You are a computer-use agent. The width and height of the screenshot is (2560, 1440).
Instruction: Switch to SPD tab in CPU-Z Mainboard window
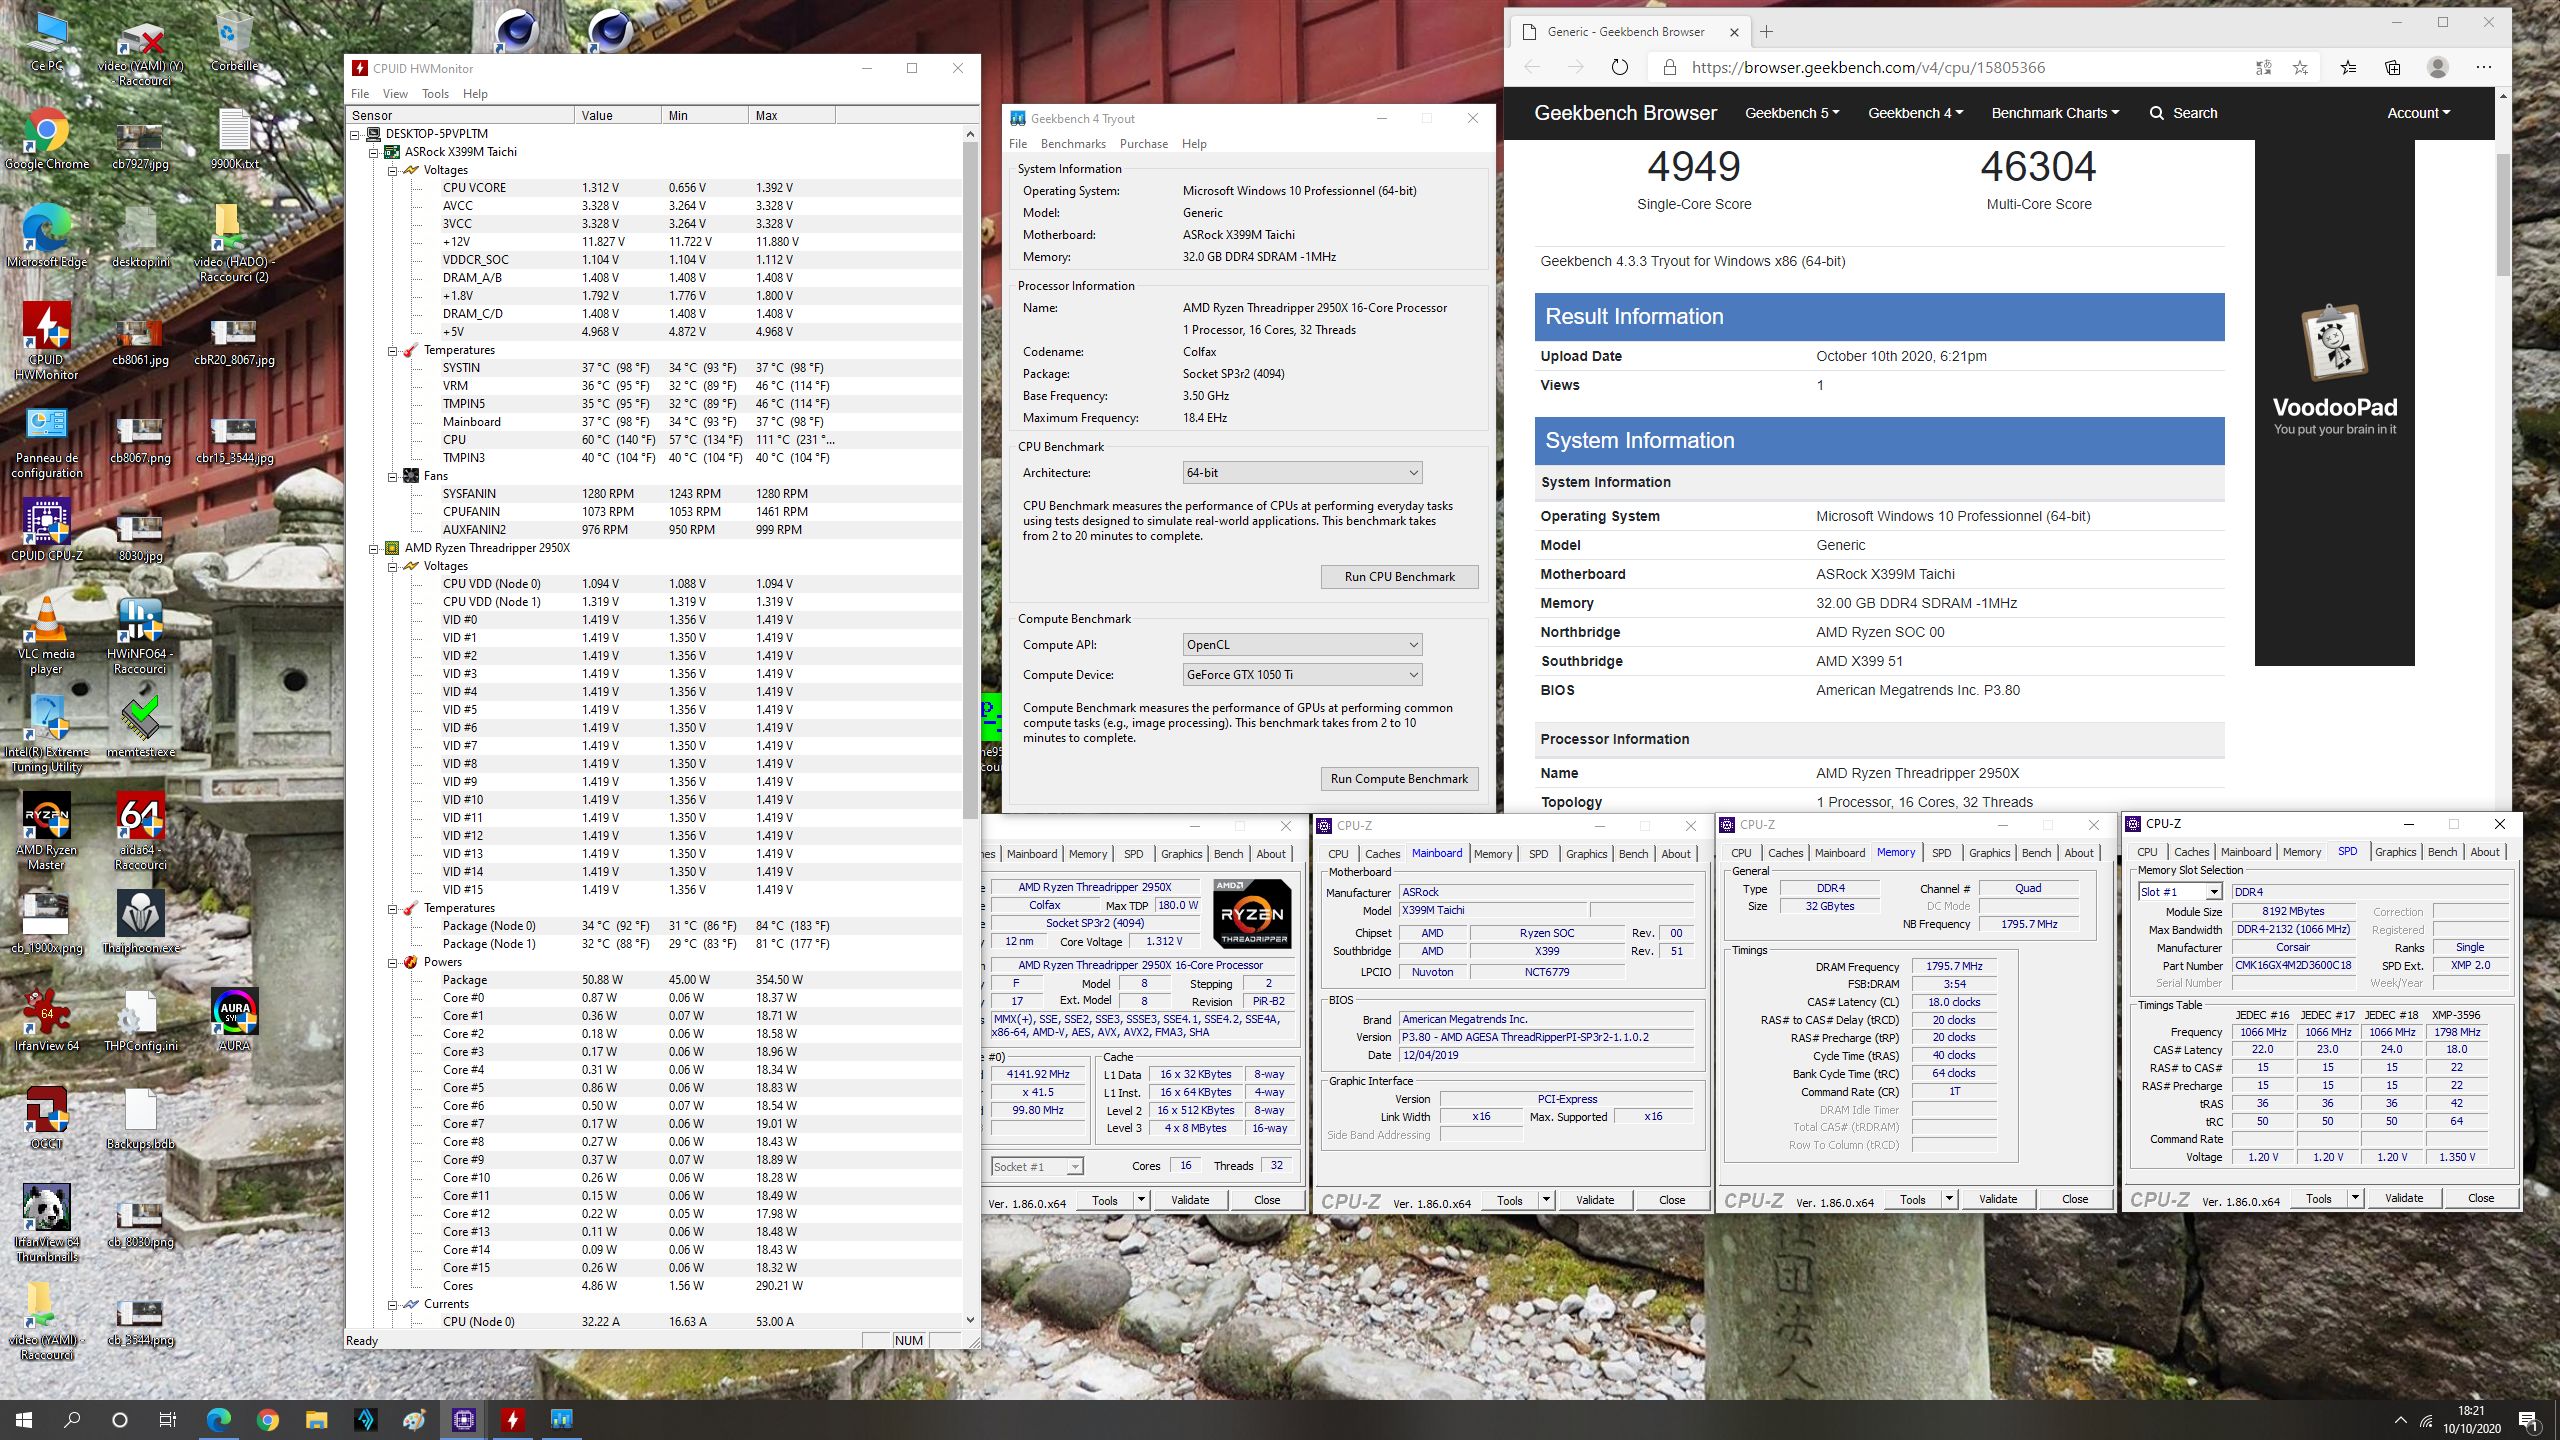click(x=1538, y=854)
